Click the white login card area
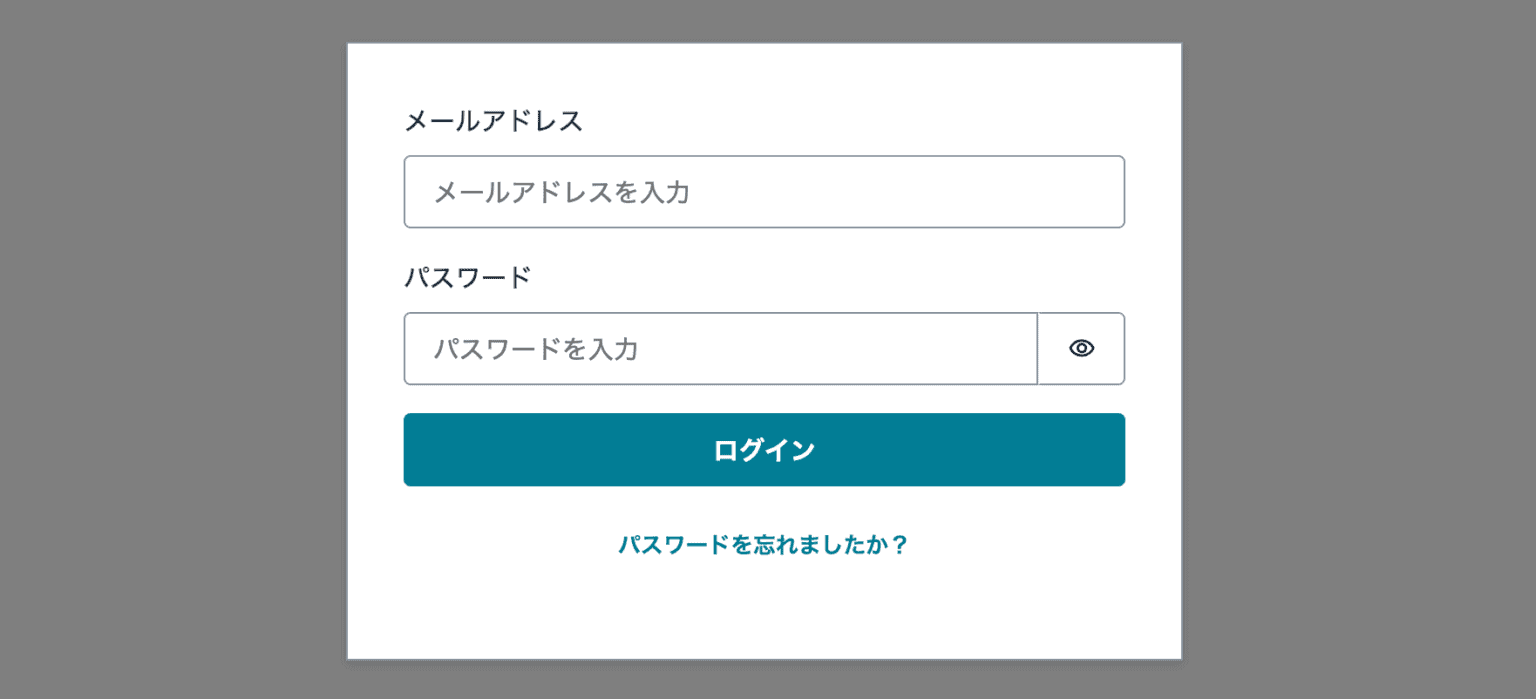The height and width of the screenshot is (699, 1536). coord(764,610)
